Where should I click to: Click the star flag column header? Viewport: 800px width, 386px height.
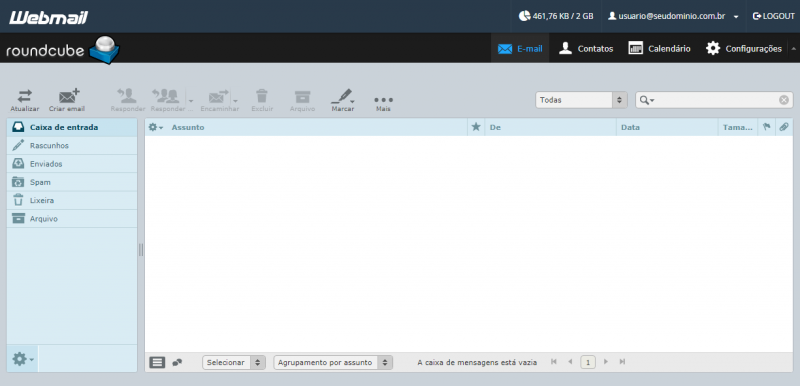476,127
